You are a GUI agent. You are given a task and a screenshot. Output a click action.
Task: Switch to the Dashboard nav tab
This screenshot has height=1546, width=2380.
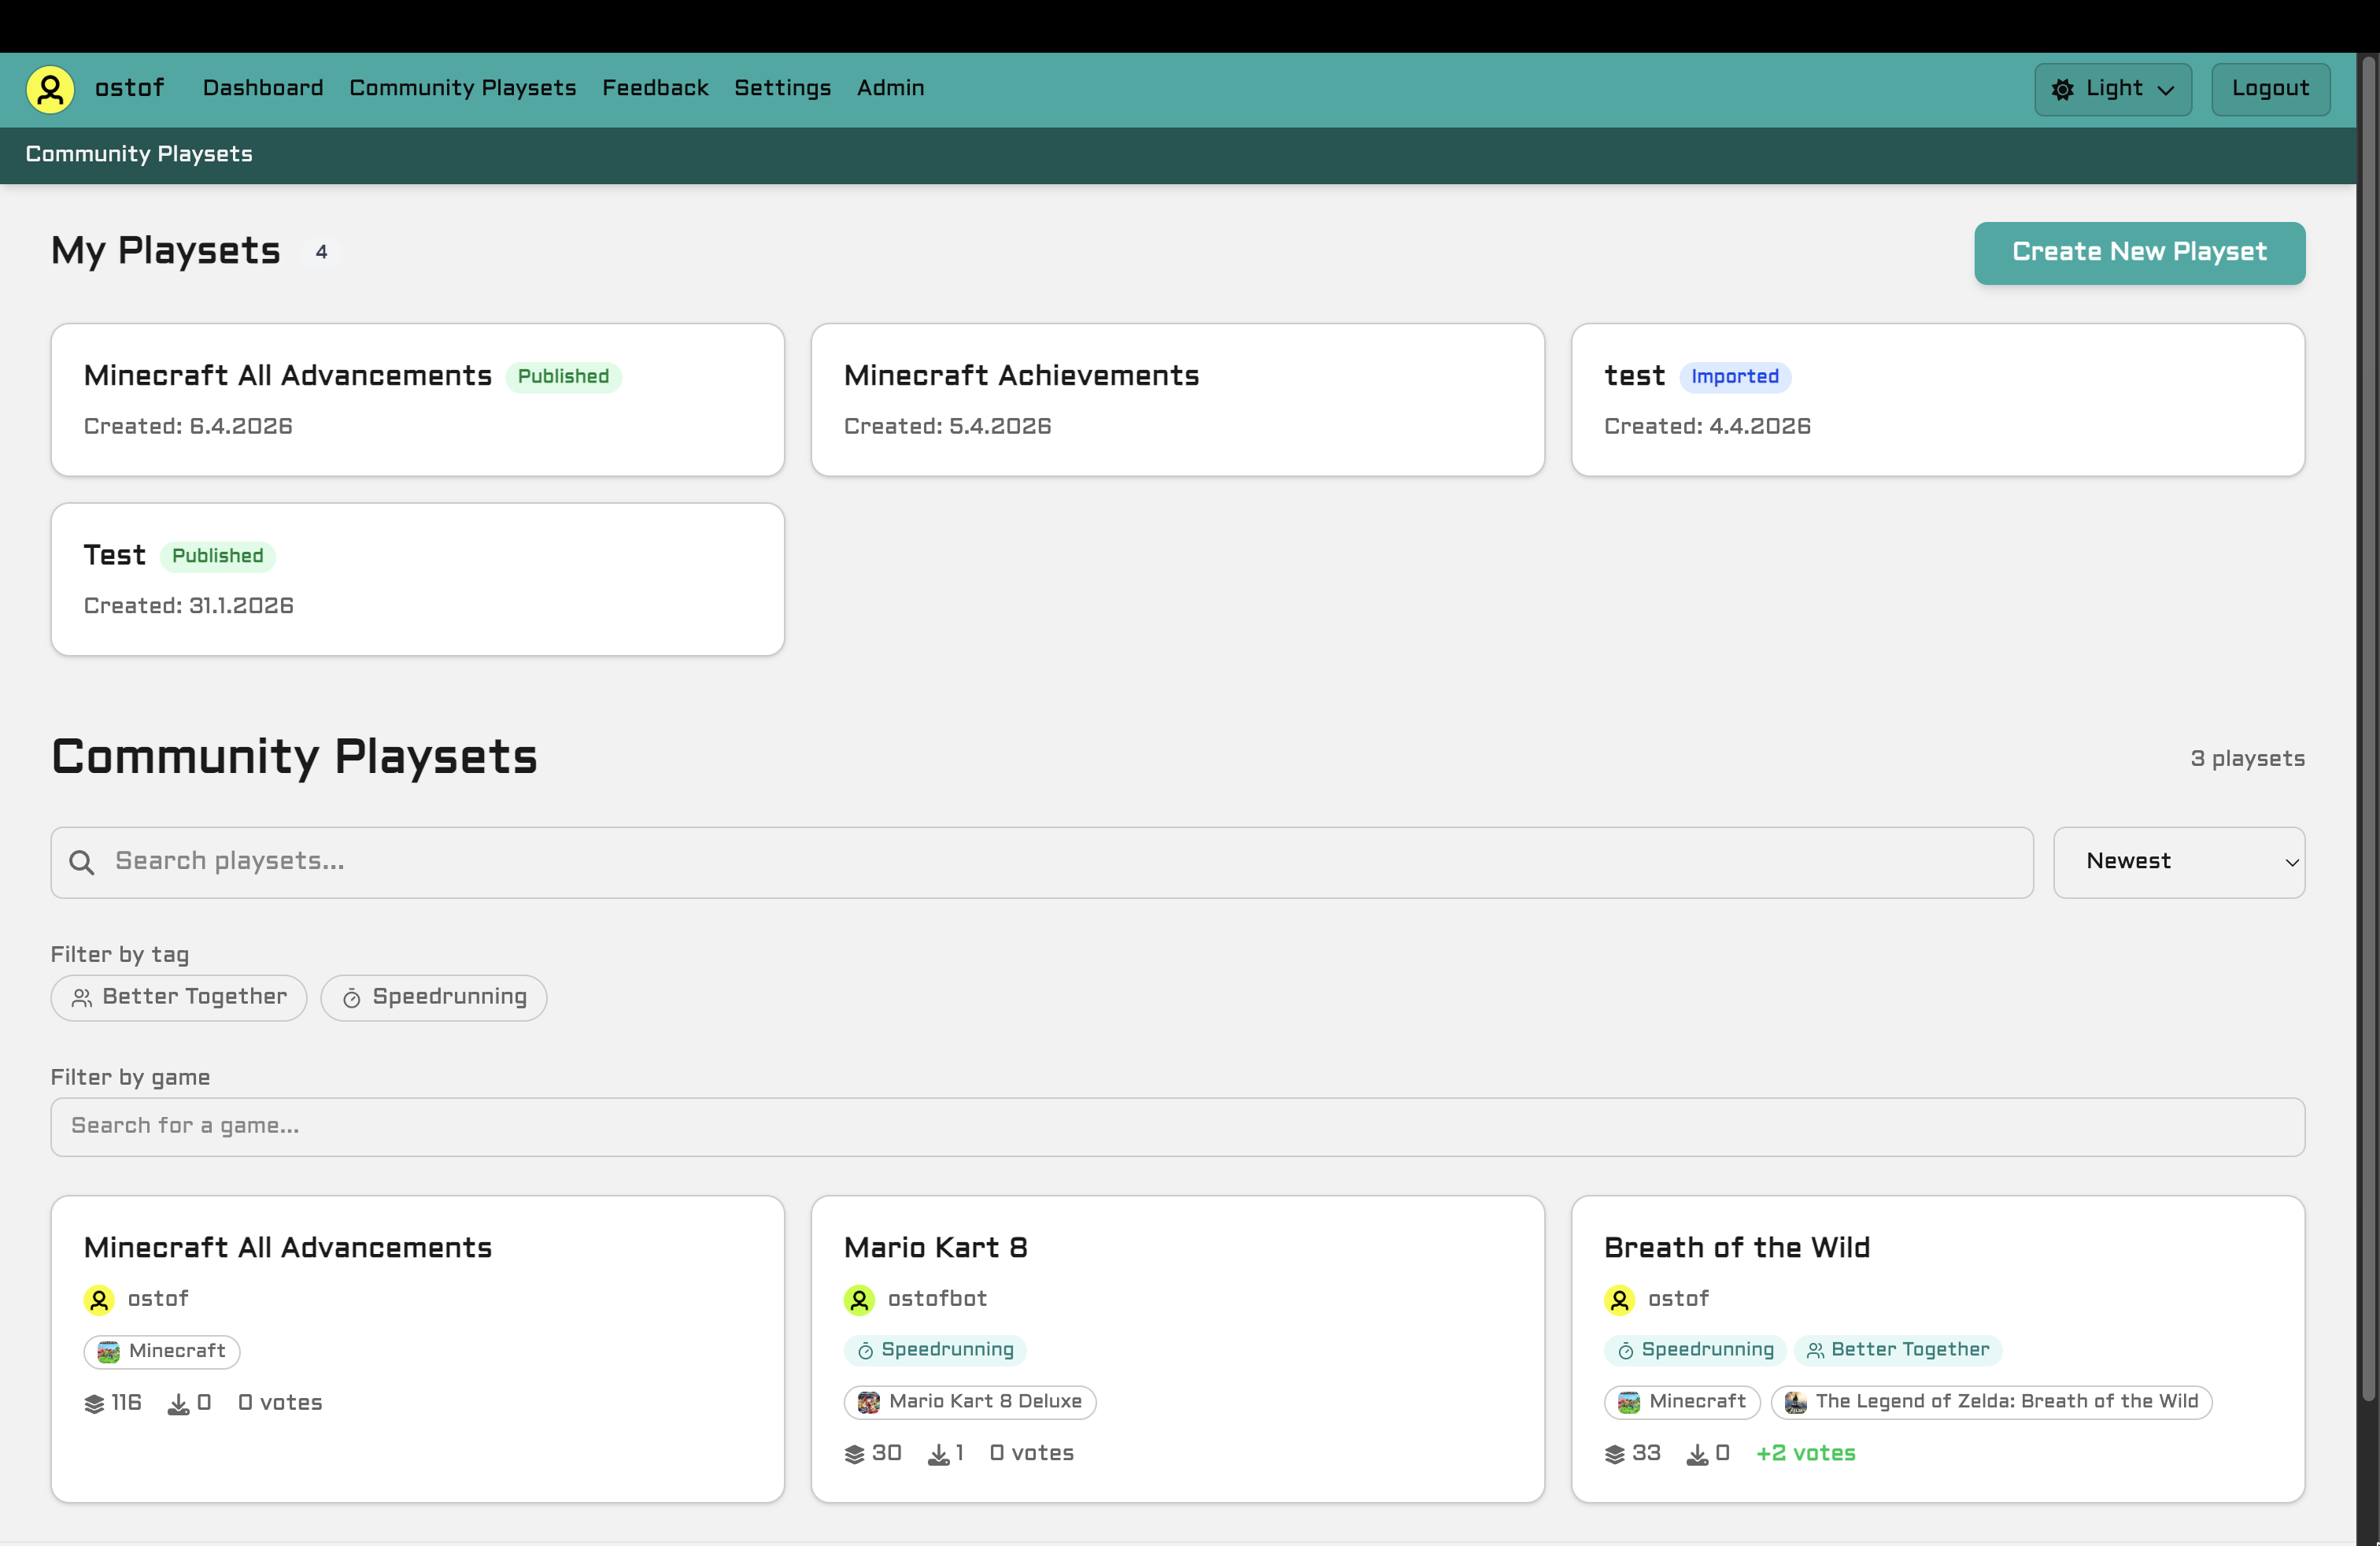point(262,88)
